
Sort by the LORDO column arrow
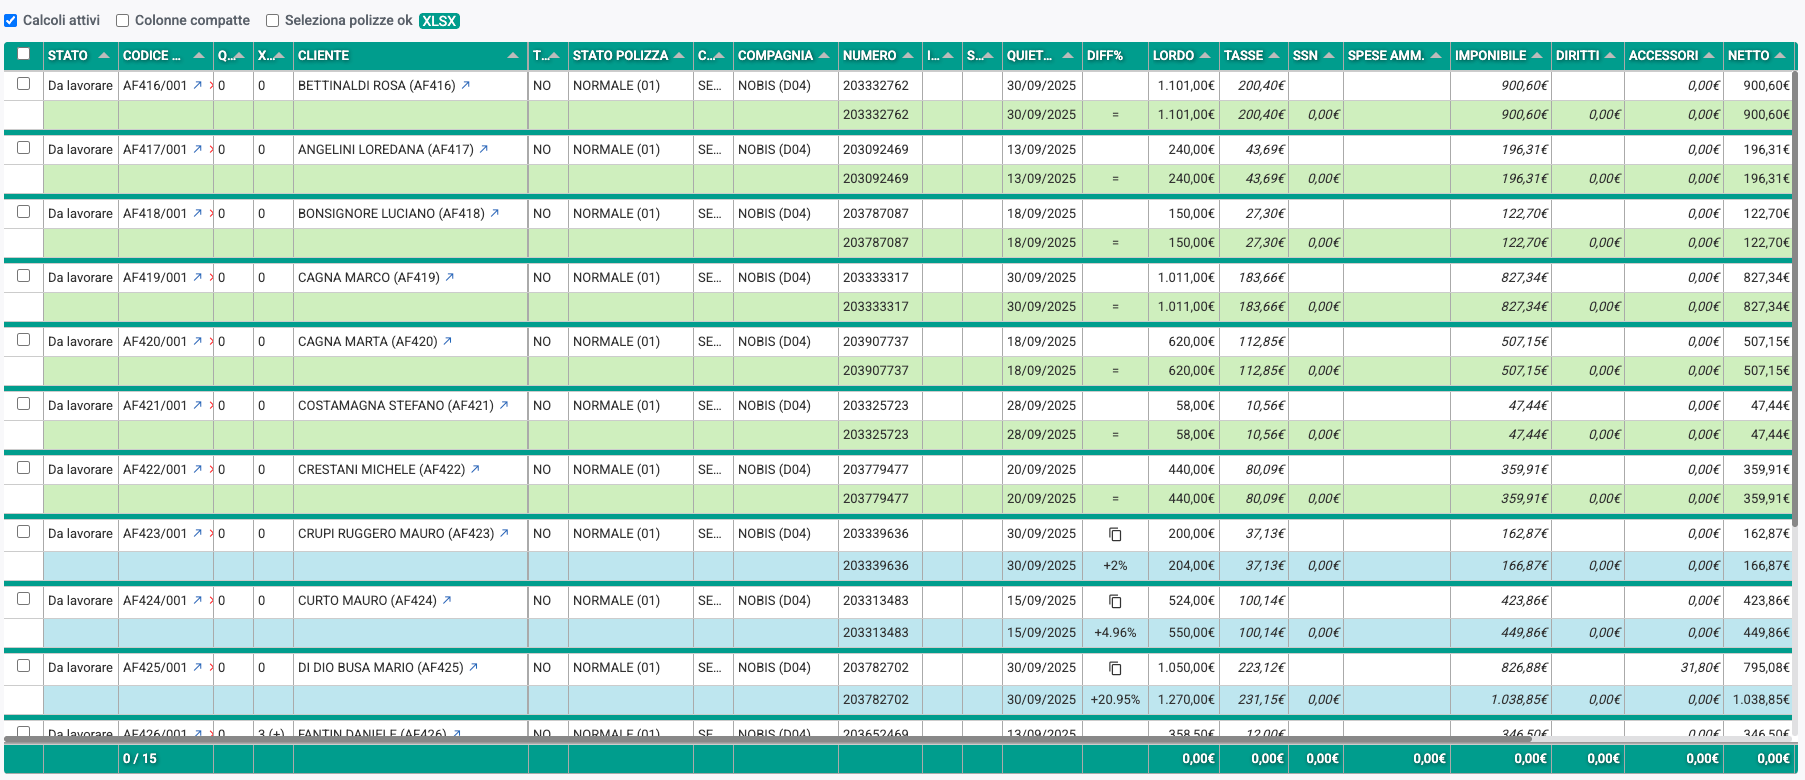tap(1205, 56)
